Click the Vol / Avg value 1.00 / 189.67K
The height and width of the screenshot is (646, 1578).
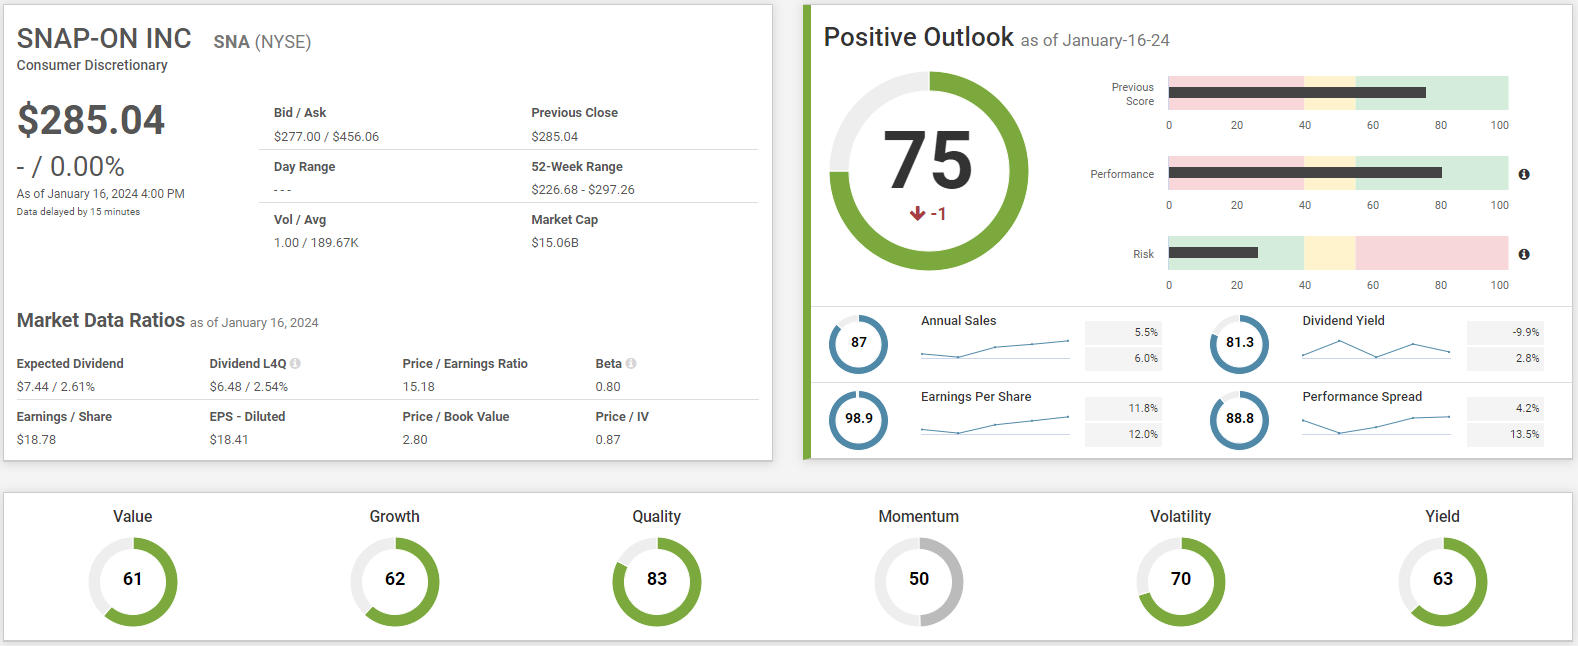point(316,242)
